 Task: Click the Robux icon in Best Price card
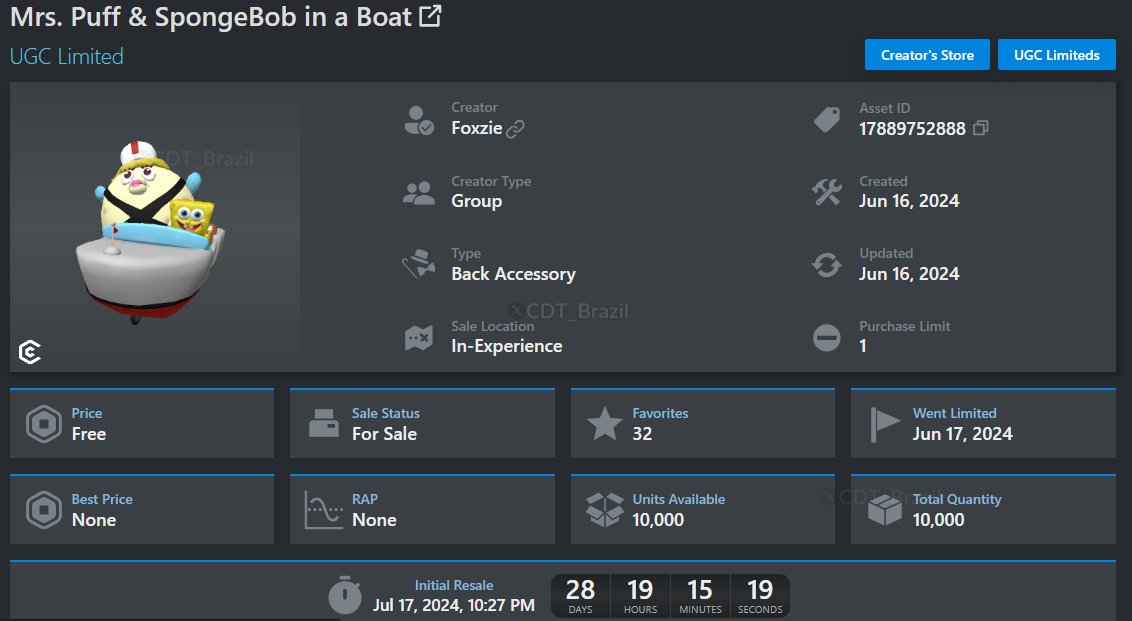(x=43, y=510)
